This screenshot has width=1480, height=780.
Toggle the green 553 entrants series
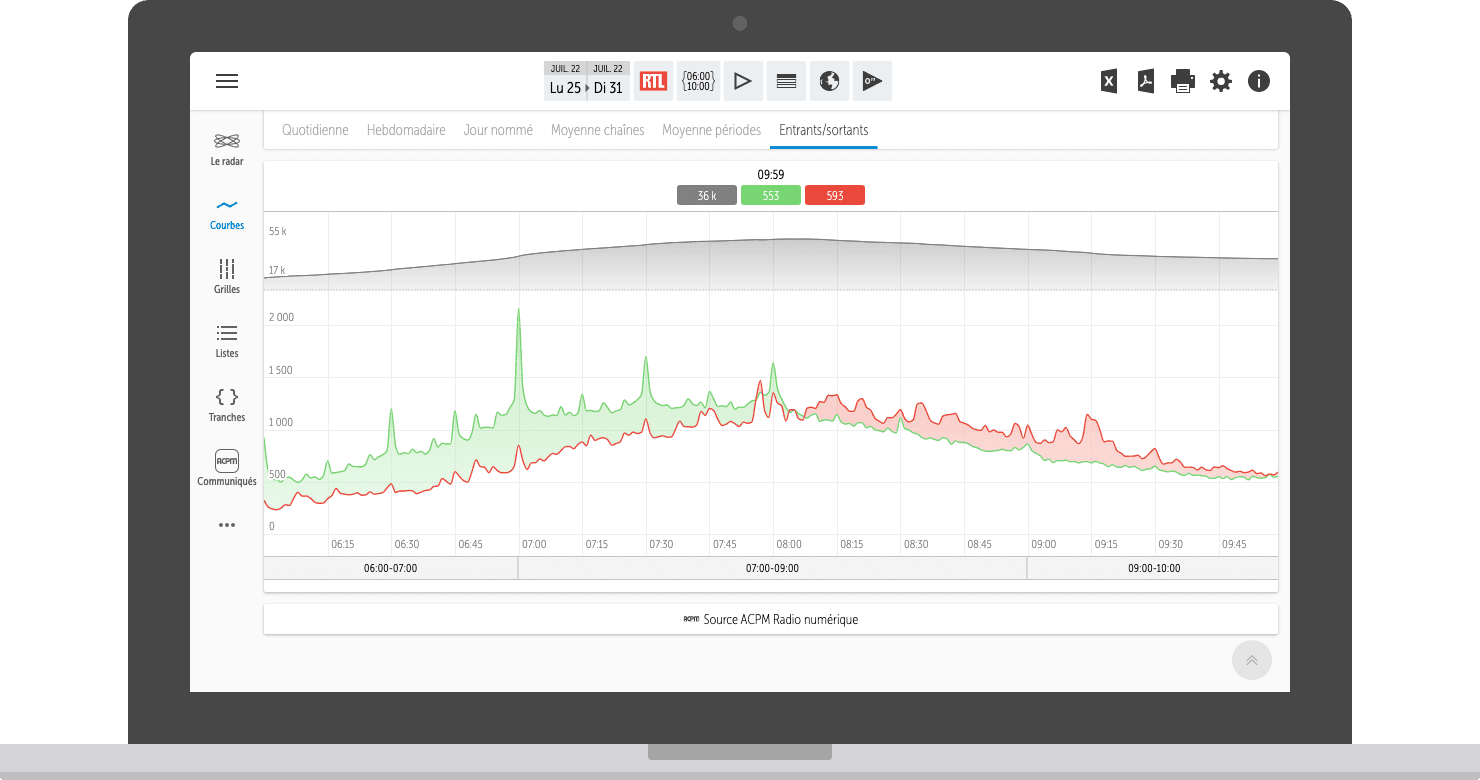tap(771, 196)
